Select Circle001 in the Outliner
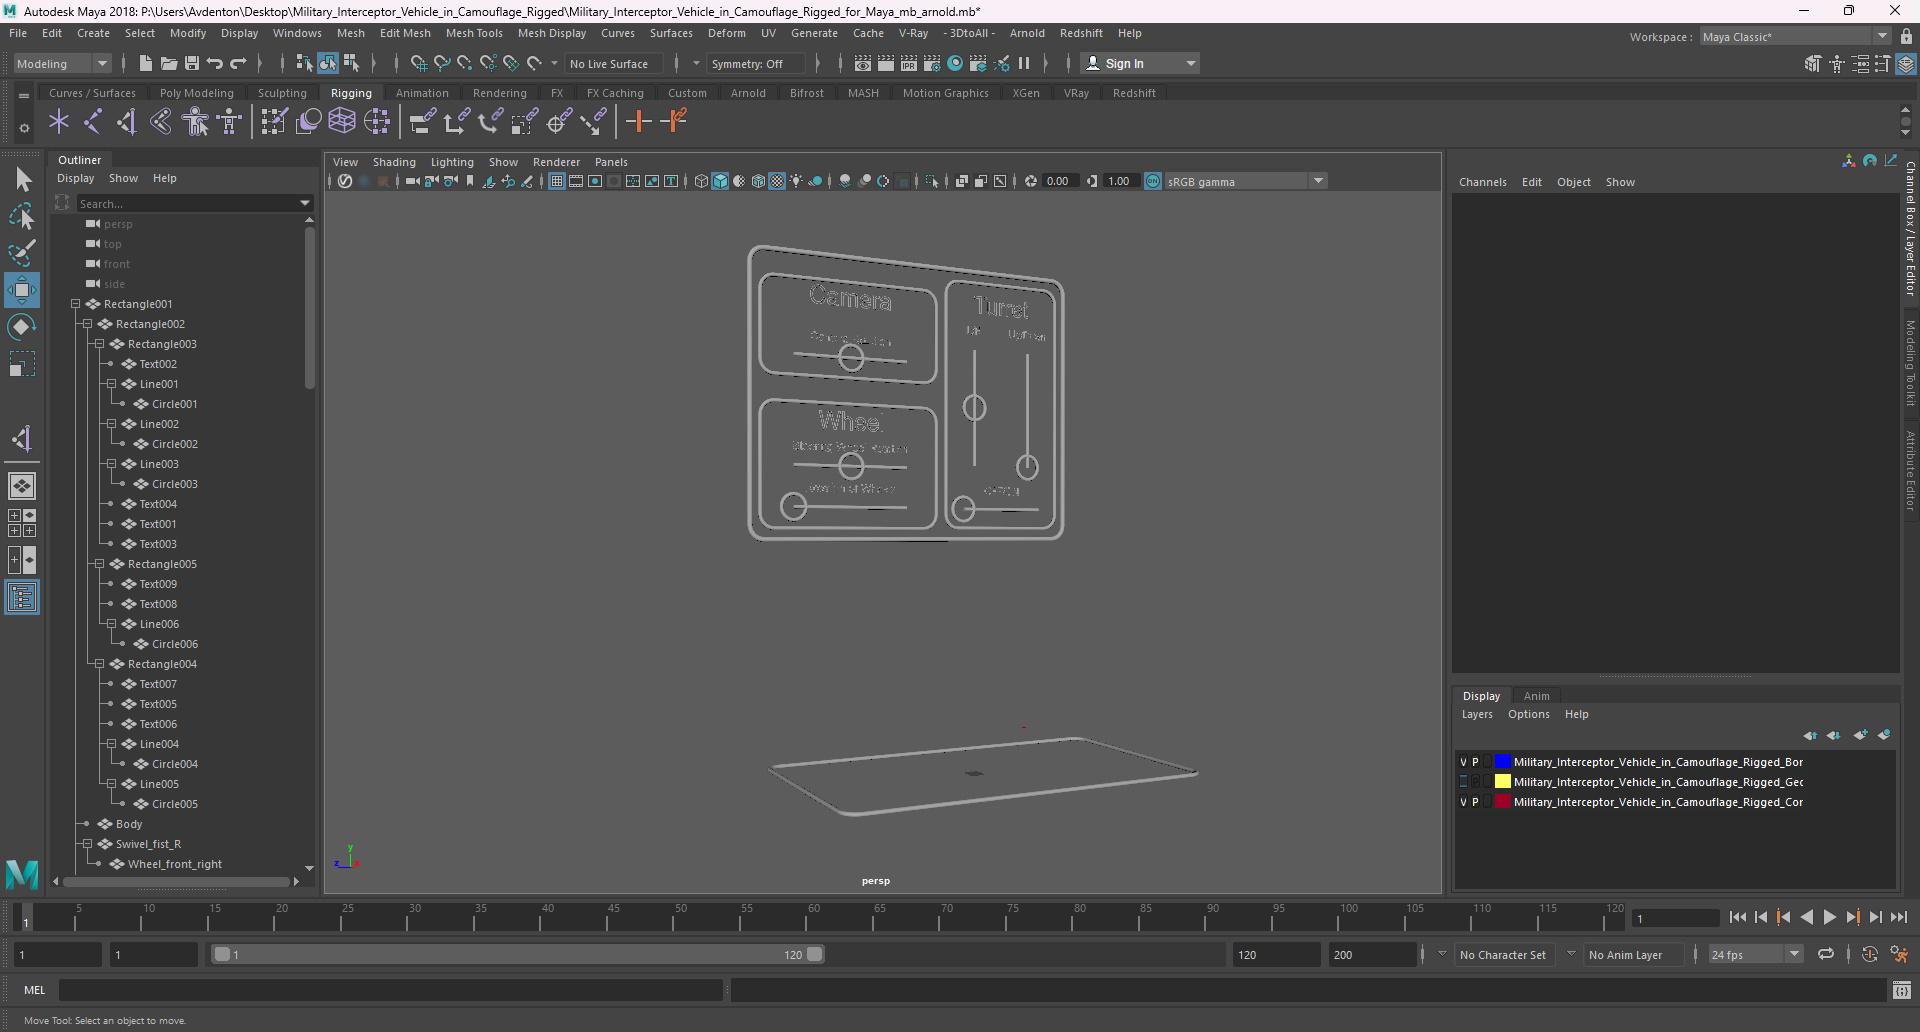The width and height of the screenshot is (1920, 1032). click(x=174, y=404)
